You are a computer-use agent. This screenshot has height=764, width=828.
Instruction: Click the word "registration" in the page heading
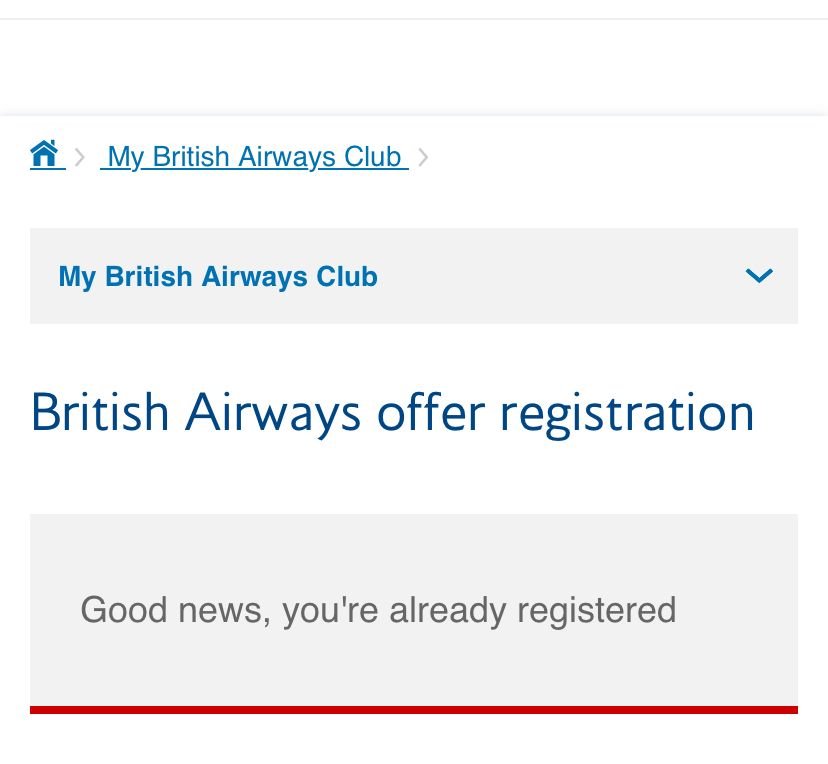(627, 414)
